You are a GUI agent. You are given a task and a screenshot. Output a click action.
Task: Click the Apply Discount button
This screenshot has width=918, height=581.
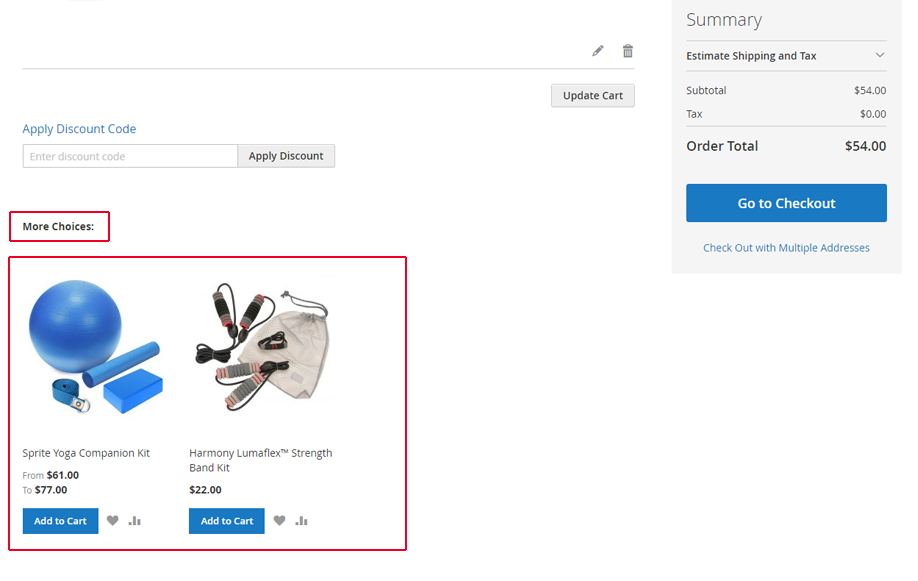tap(286, 156)
